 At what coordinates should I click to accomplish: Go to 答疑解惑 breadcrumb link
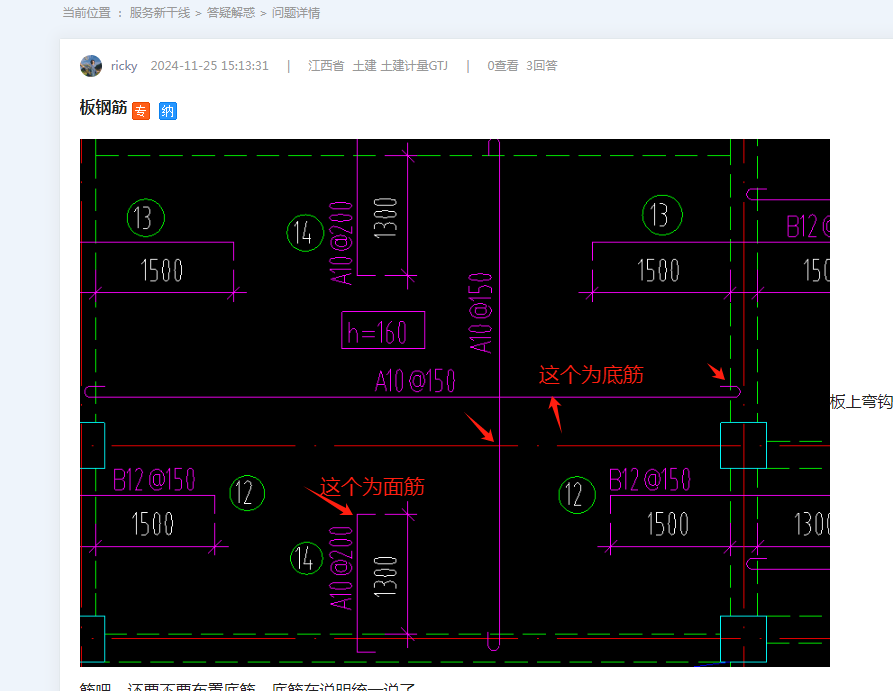[231, 13]
